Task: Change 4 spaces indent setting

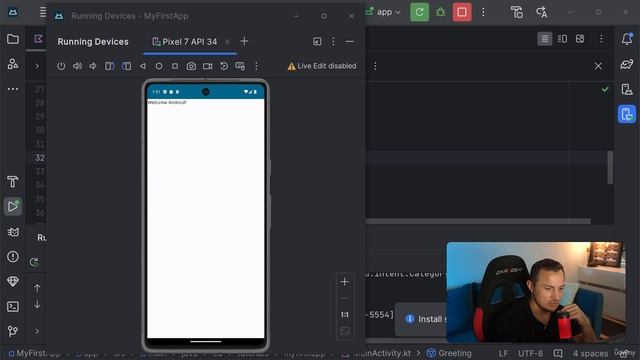Action: 590,353
